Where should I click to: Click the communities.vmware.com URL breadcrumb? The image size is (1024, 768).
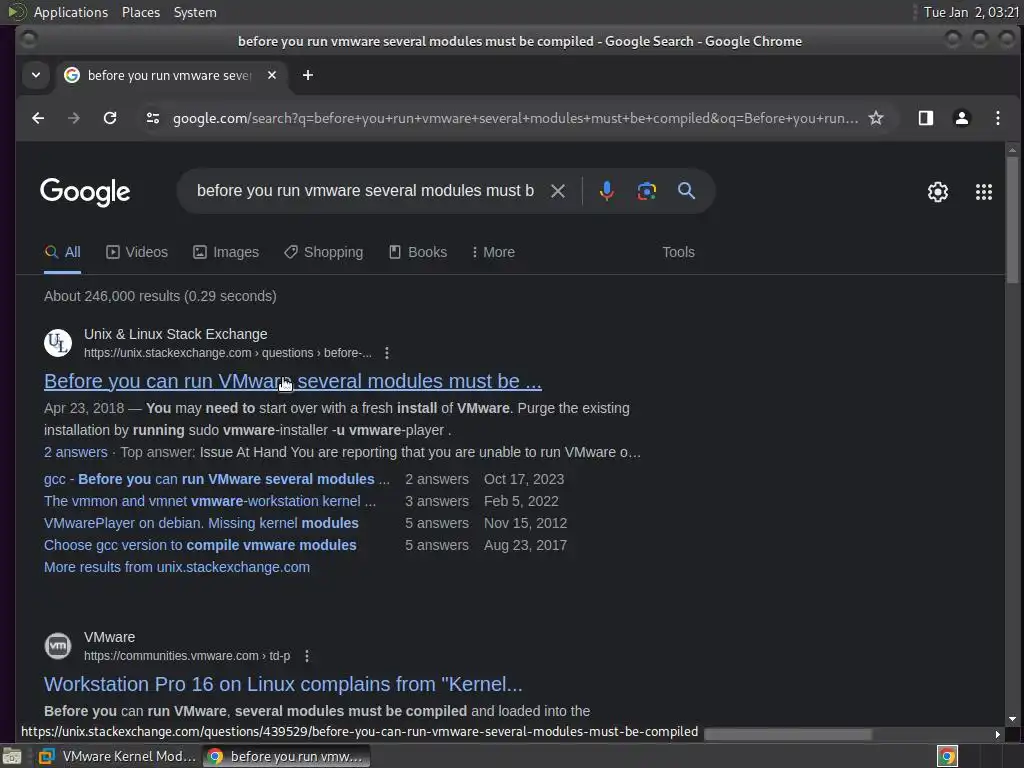187,656
